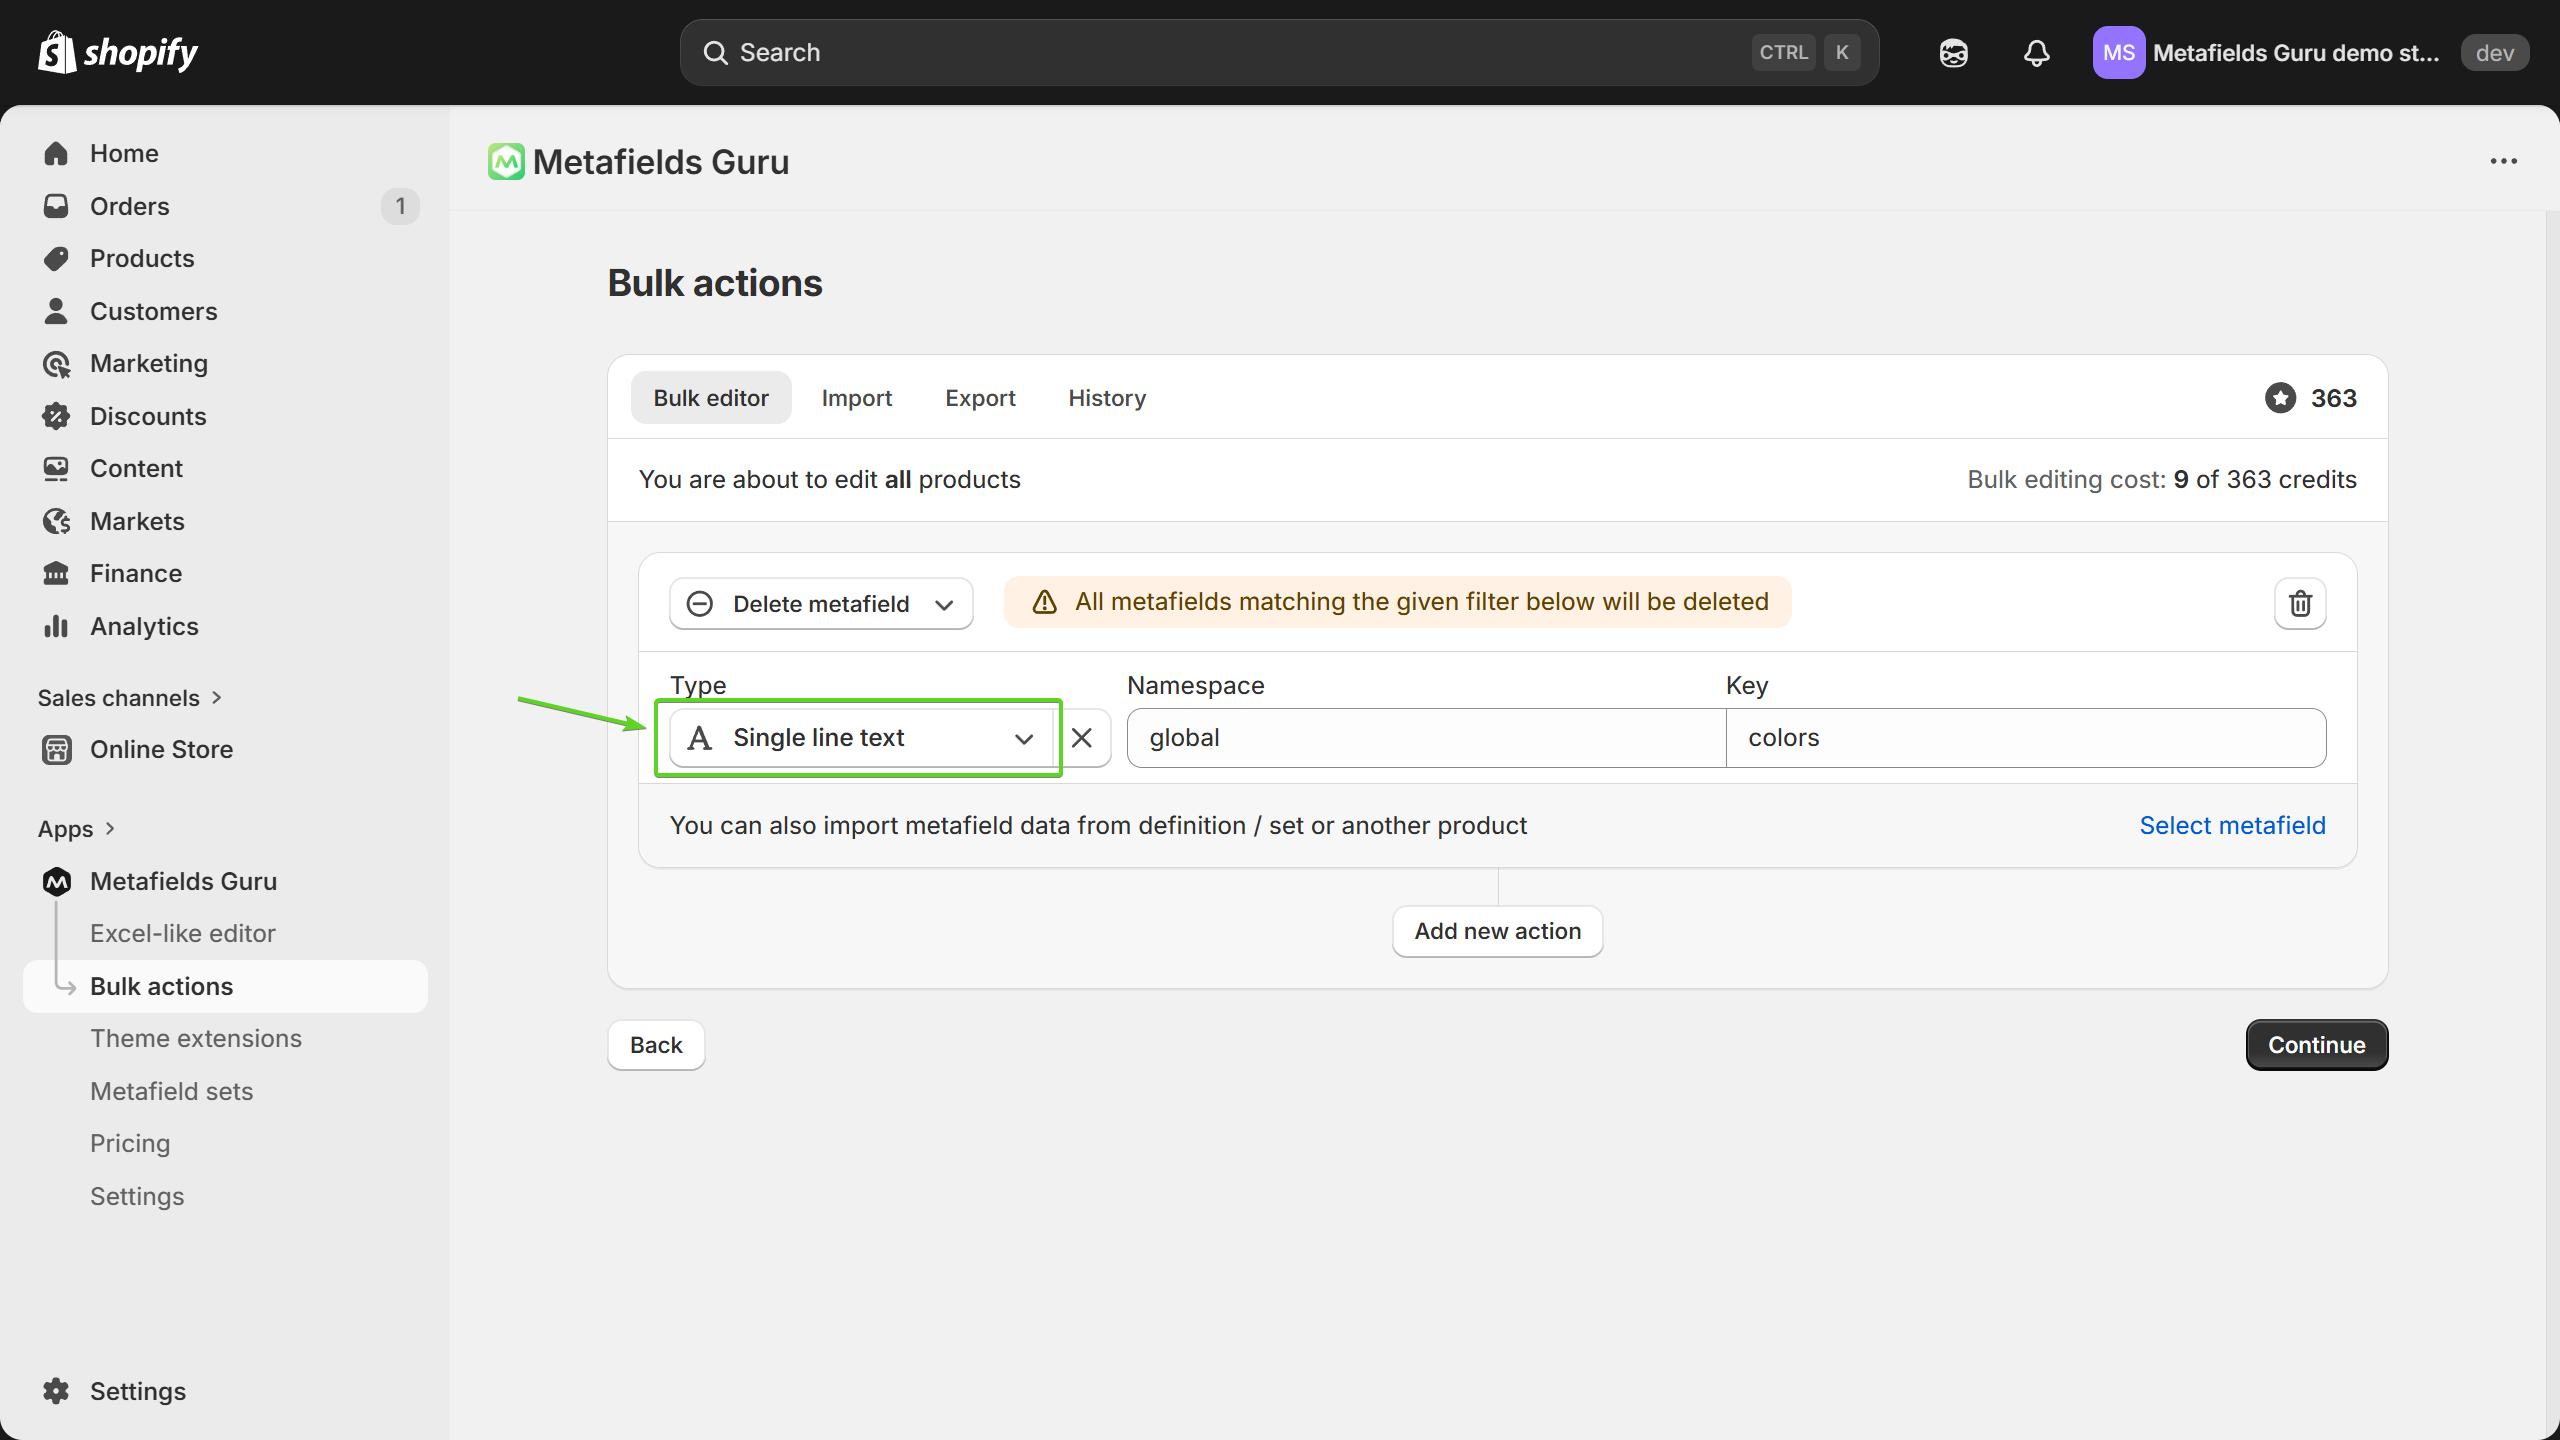Open the Delete metafield action dropdown

tap(821, 604)
